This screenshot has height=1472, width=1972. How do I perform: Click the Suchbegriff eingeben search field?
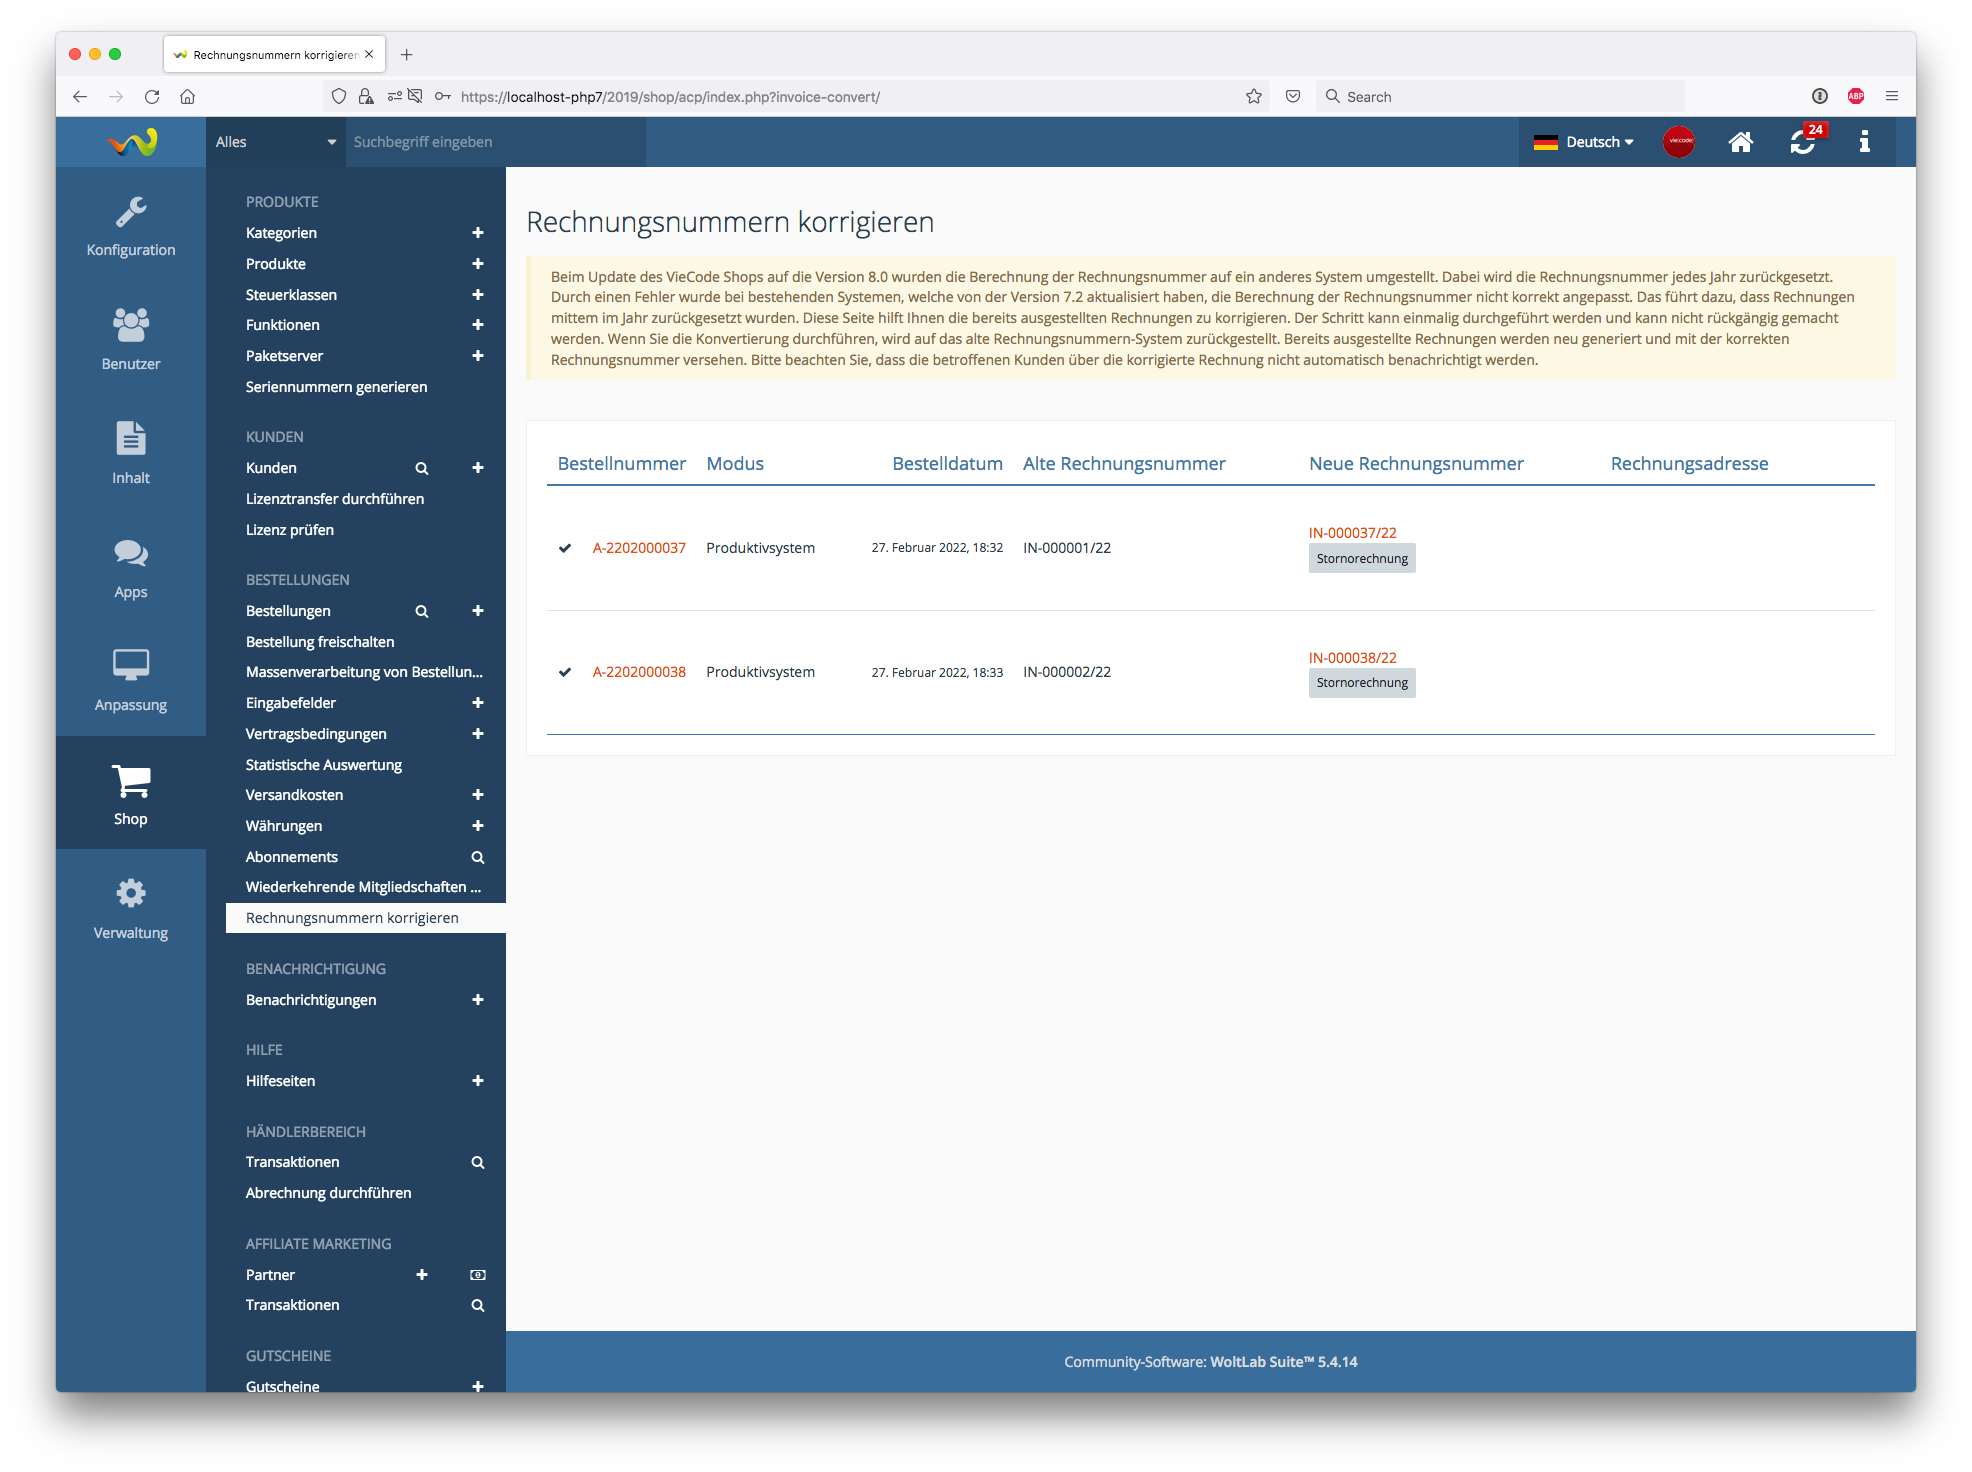point(495,142)
